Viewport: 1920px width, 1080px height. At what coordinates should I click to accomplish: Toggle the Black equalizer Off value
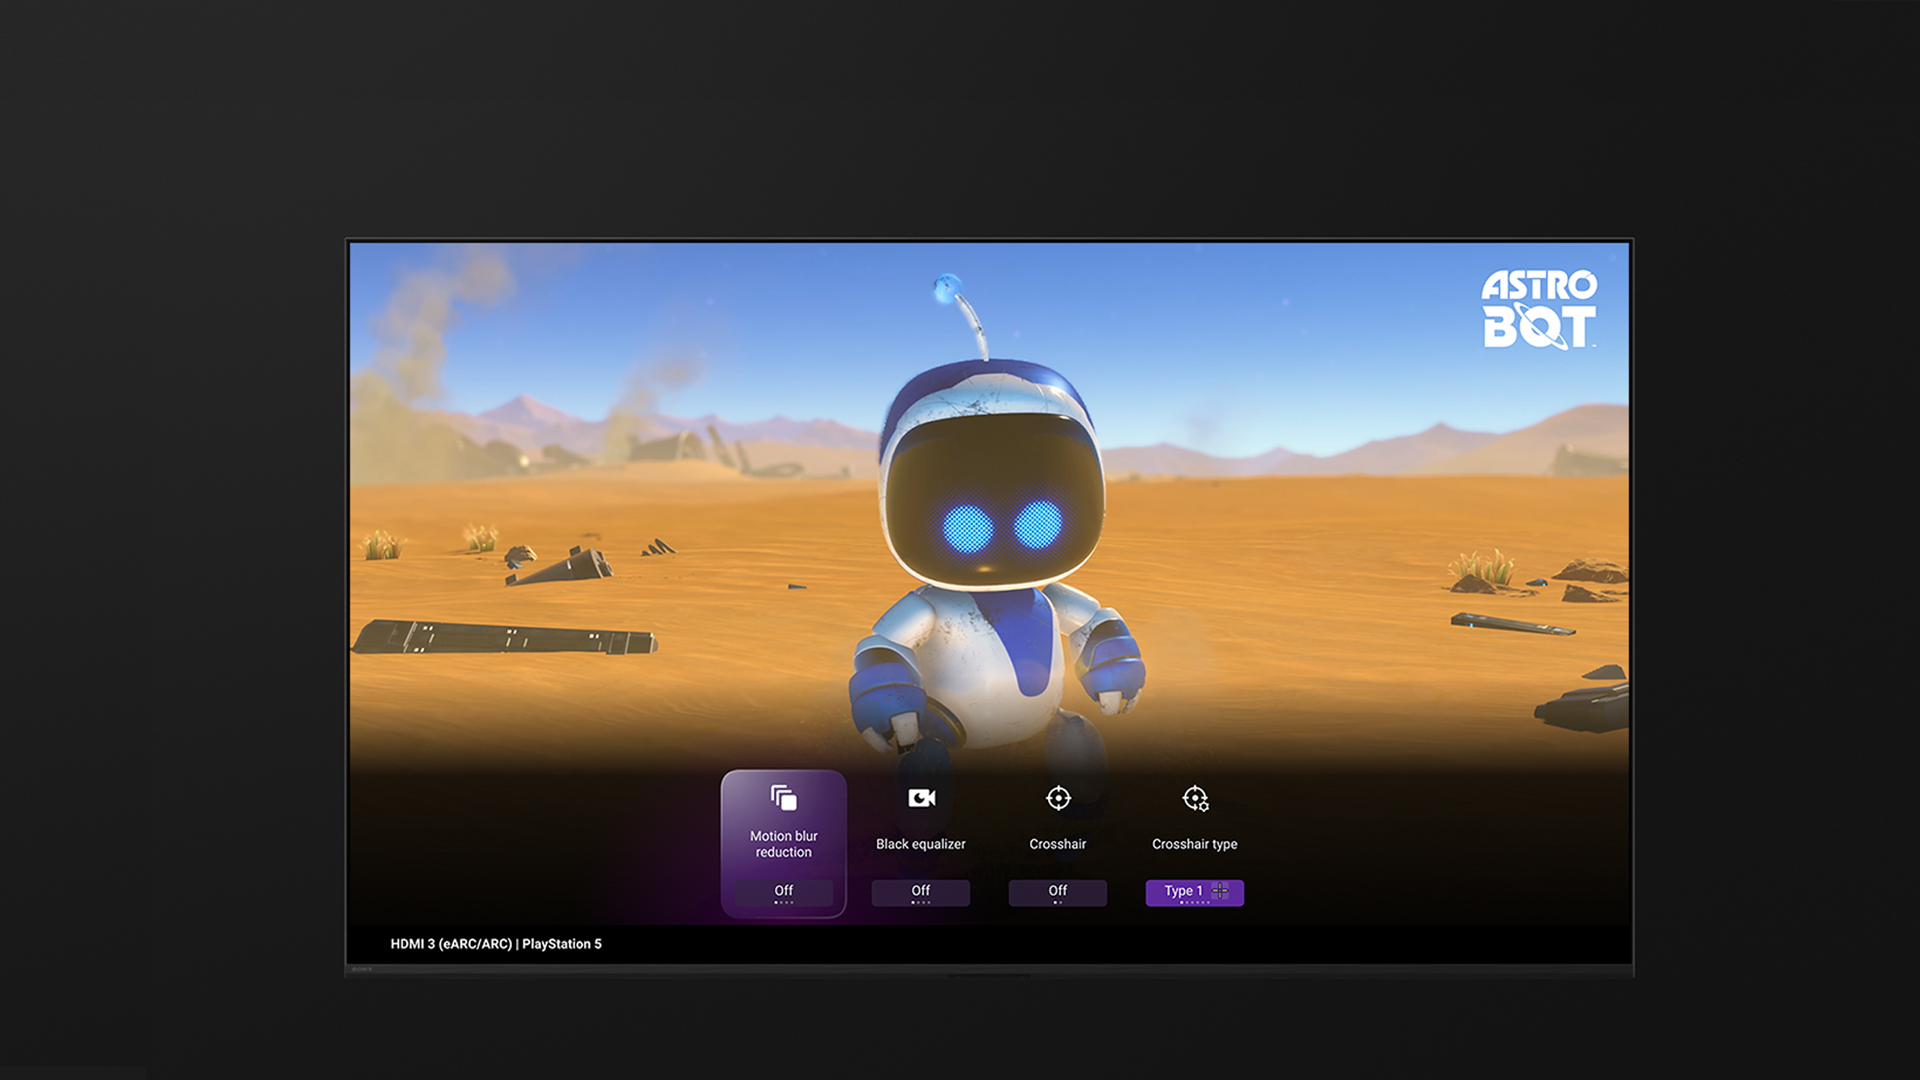click(x=920, y=890)
